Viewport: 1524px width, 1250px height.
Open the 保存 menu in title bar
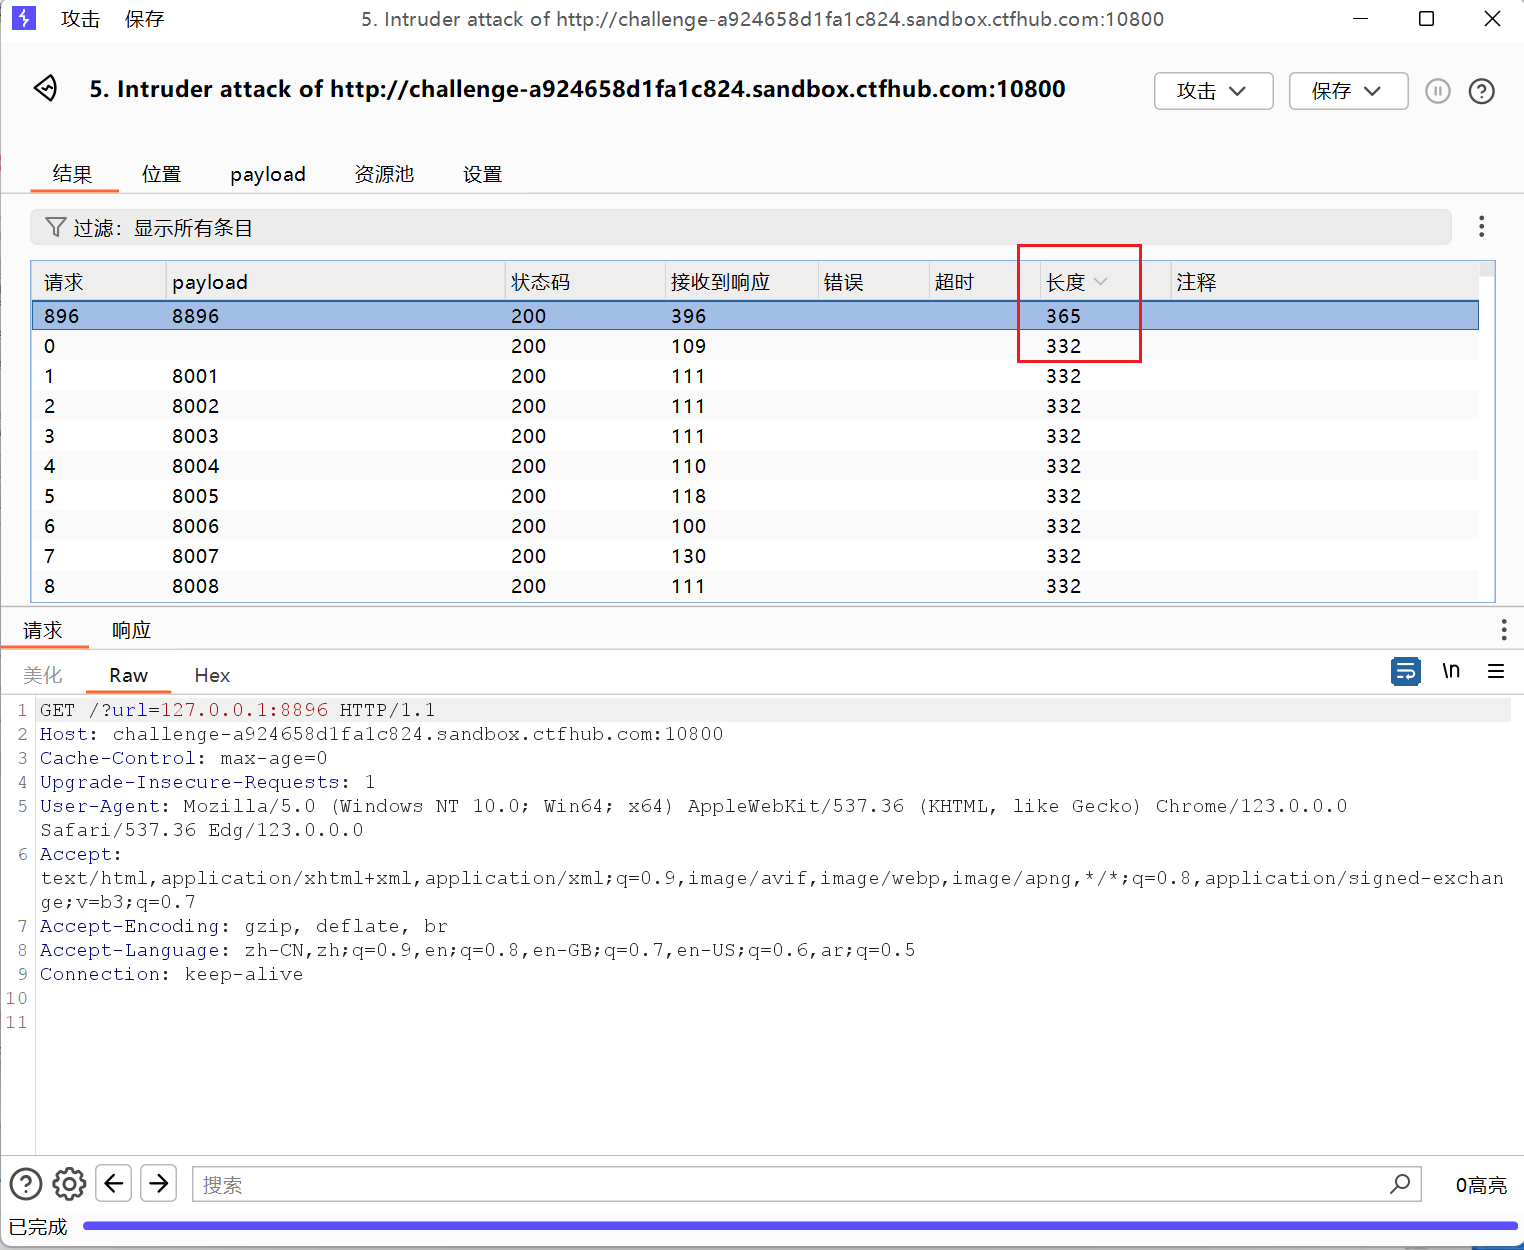(x=144, y=19)
